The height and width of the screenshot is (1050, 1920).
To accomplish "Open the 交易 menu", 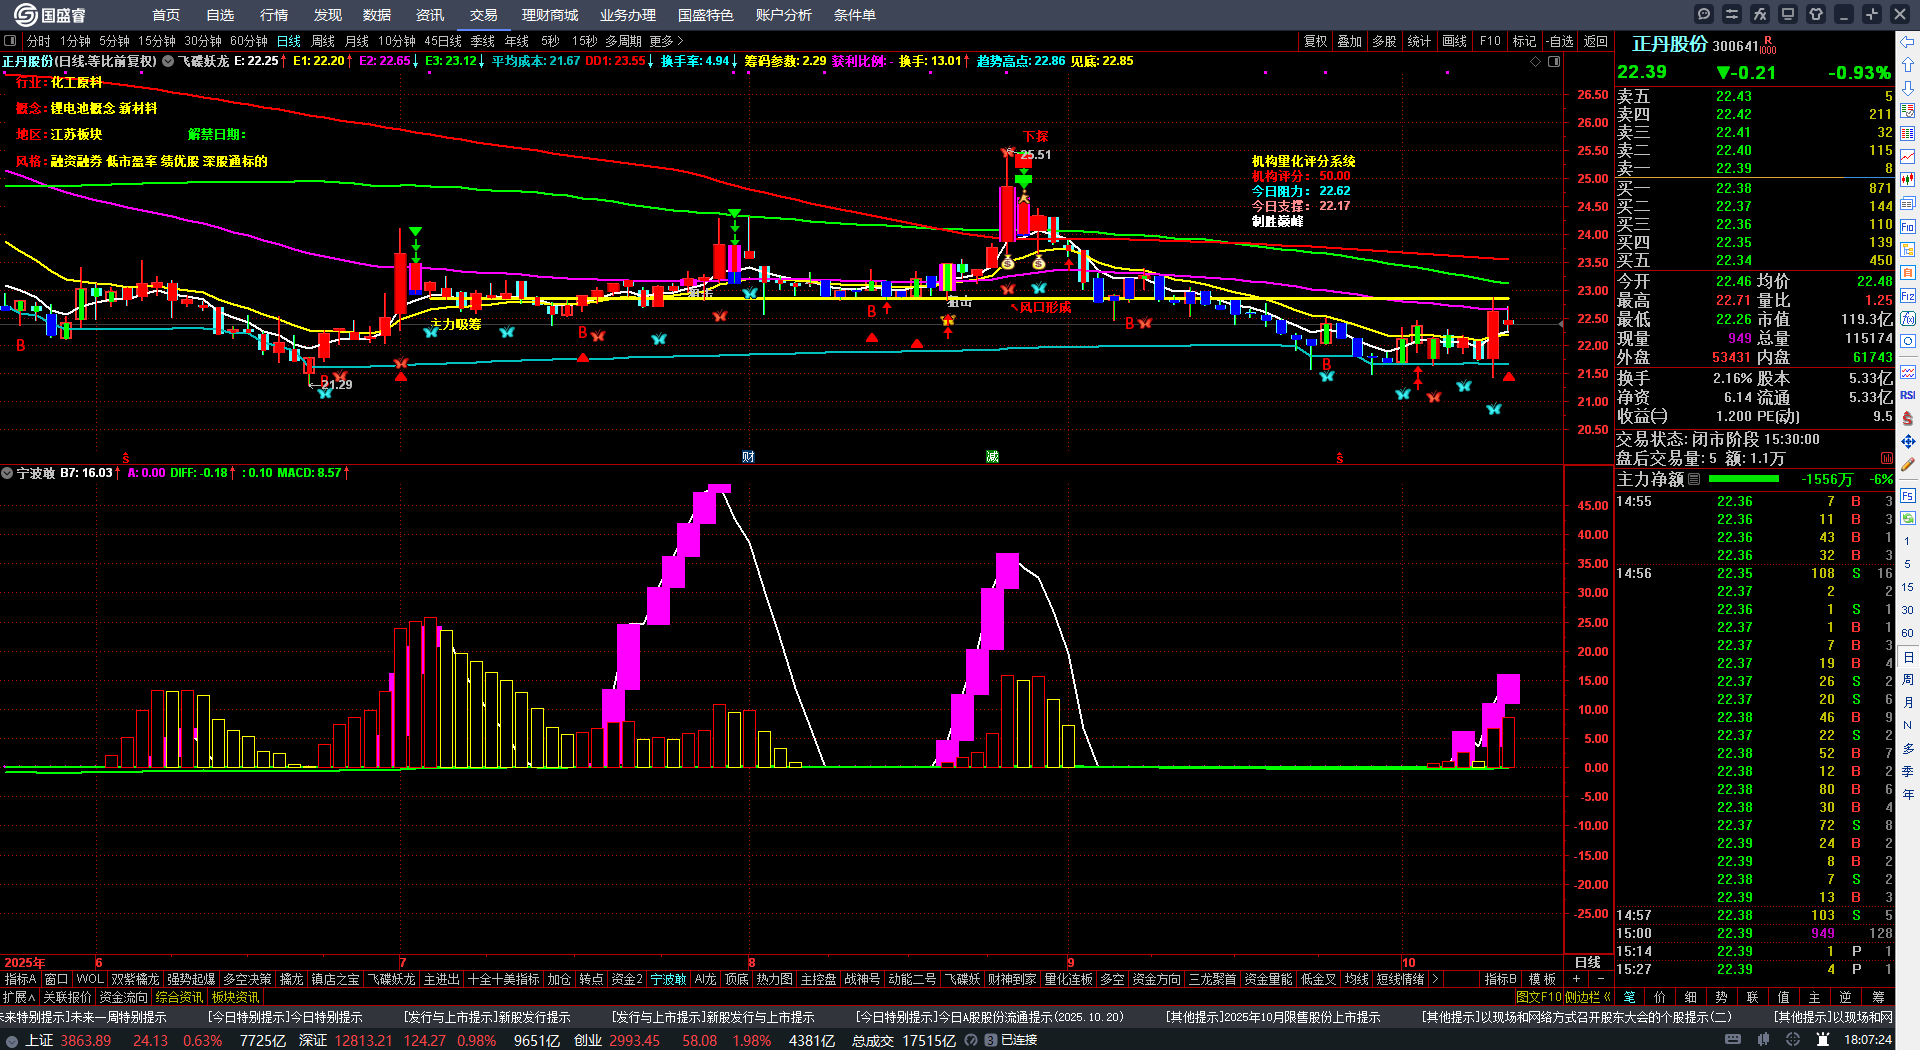I will click(484, 15).
